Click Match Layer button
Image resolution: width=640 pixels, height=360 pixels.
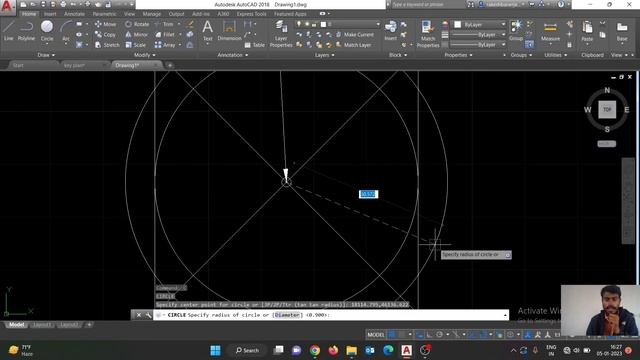353,45
